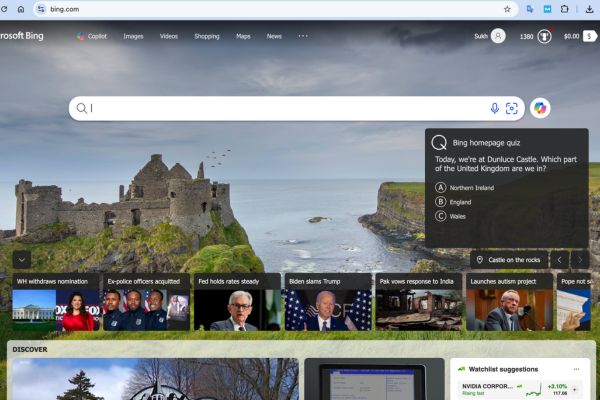Go to the browser home page icon
Image resolution: width=600 pixels, height=400 pixels.
click(21, 9)
